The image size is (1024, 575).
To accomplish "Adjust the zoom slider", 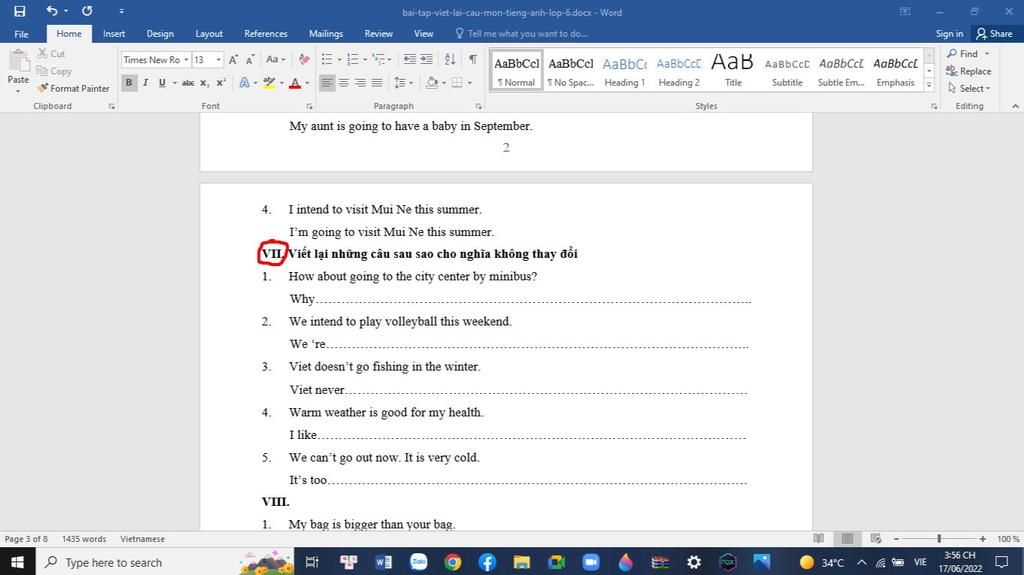I will coord(939,538).
